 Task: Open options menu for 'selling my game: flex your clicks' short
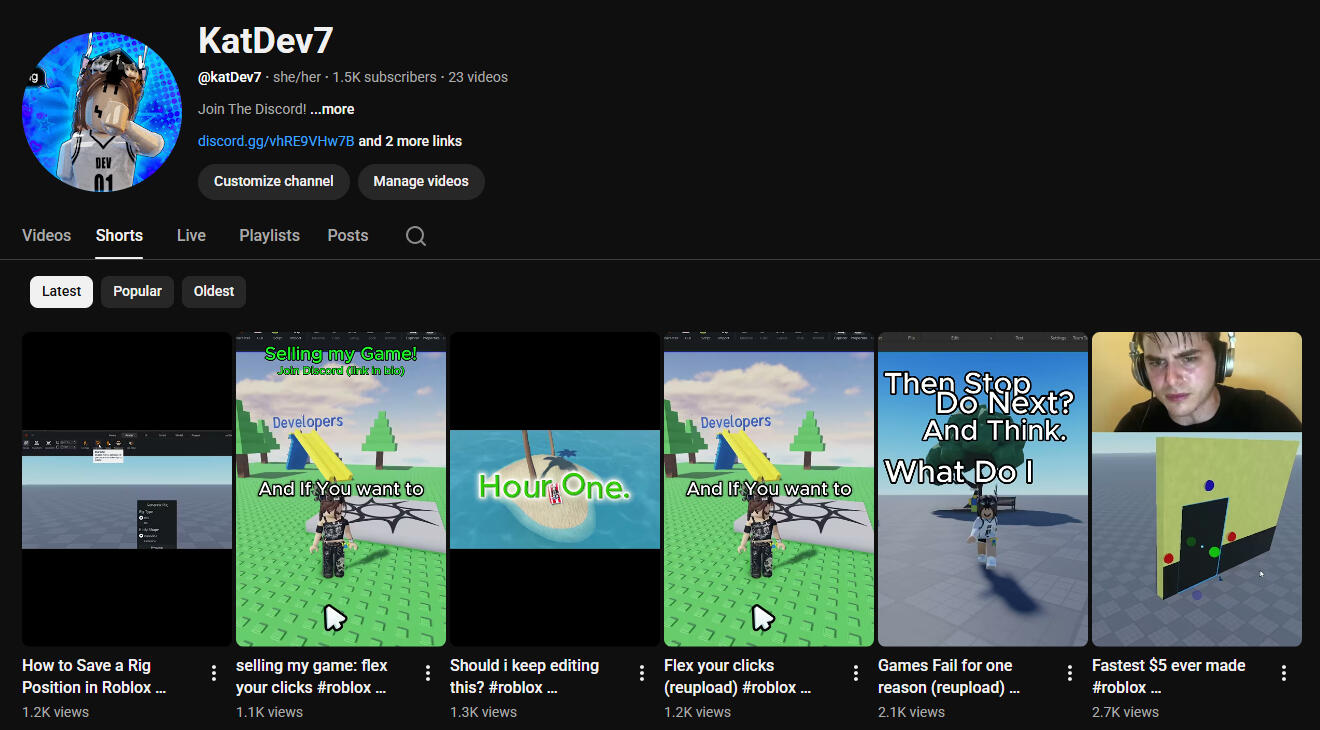(428, 673)
